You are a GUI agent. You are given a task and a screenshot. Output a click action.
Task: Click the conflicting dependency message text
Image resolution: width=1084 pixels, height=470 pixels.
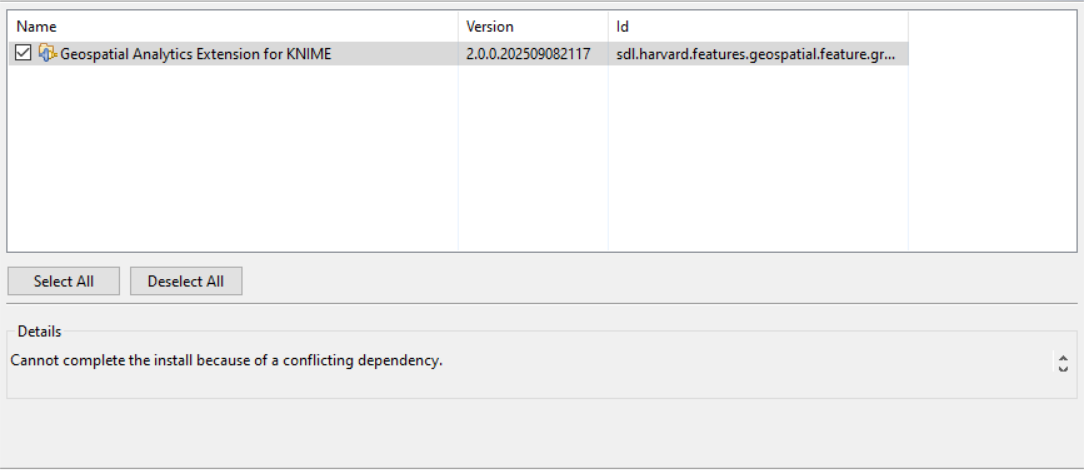226,360
